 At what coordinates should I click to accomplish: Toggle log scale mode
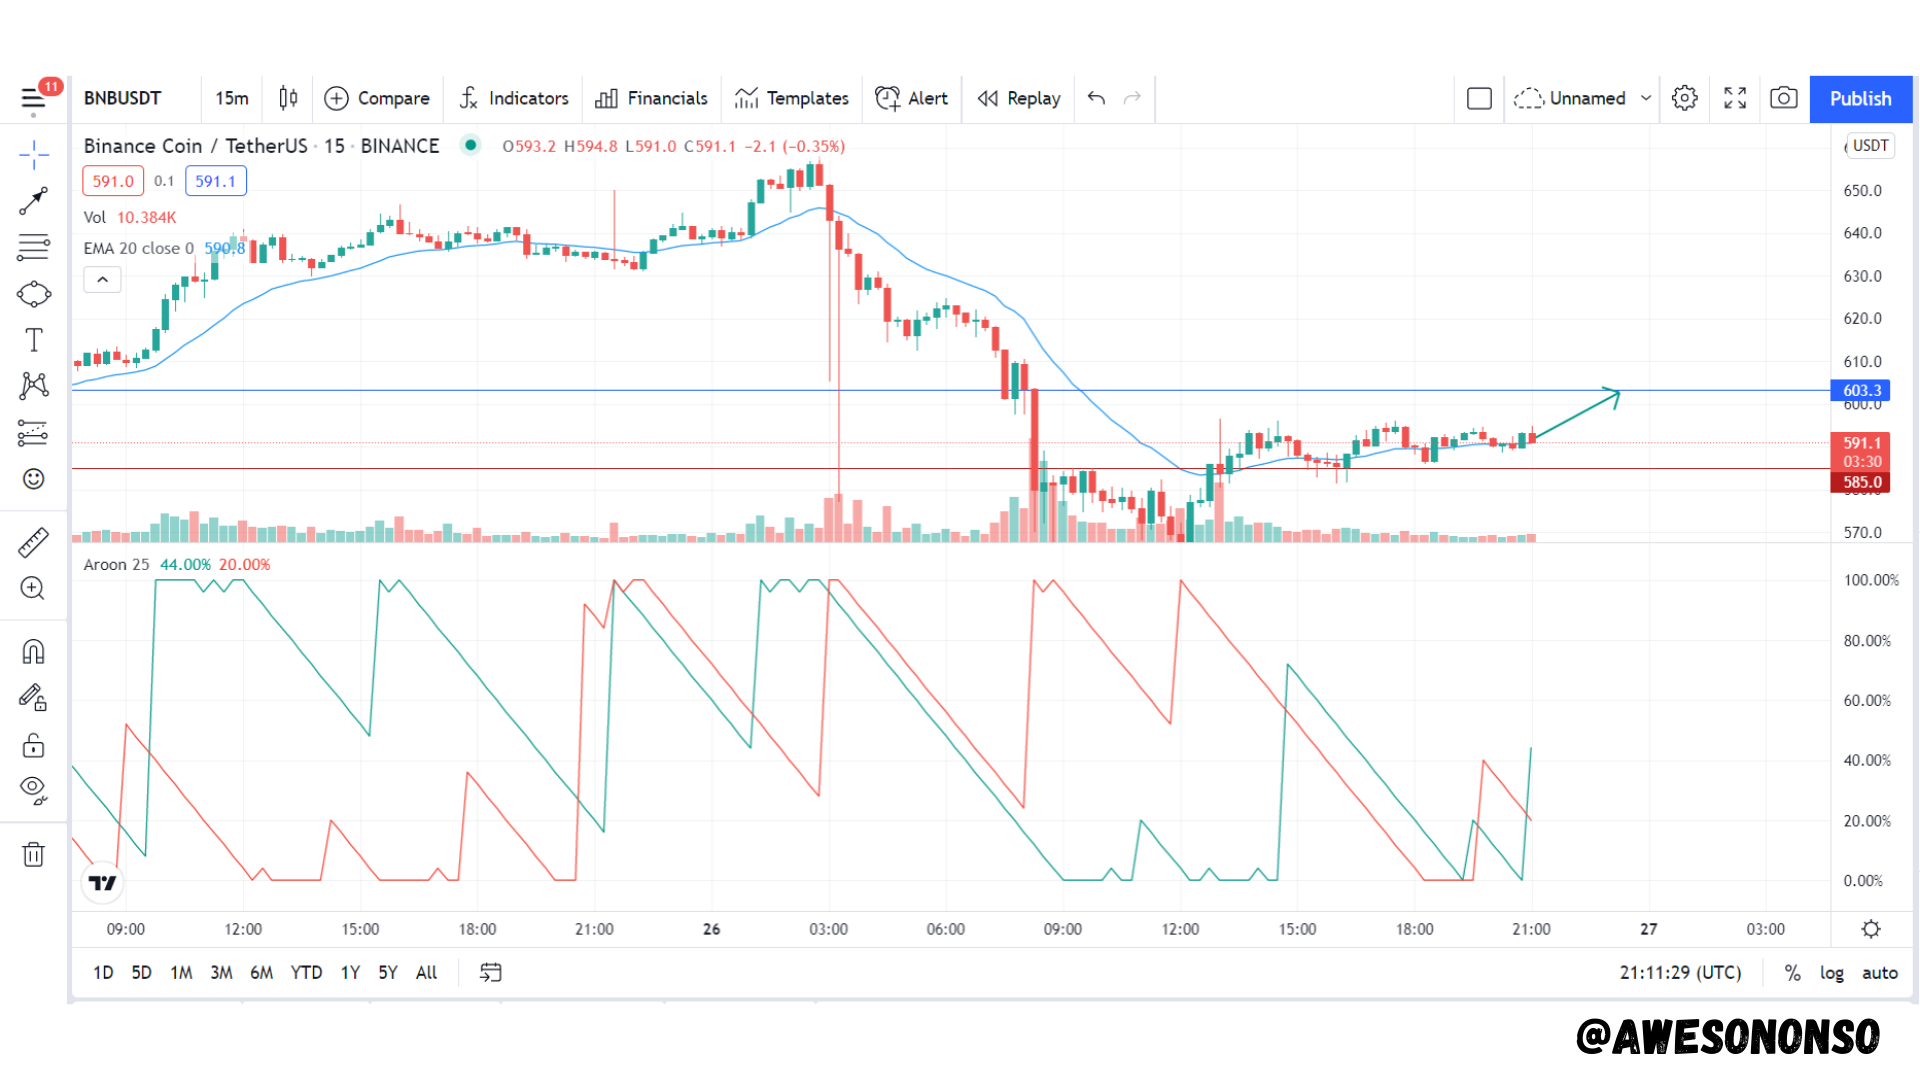coord(1832,973)
